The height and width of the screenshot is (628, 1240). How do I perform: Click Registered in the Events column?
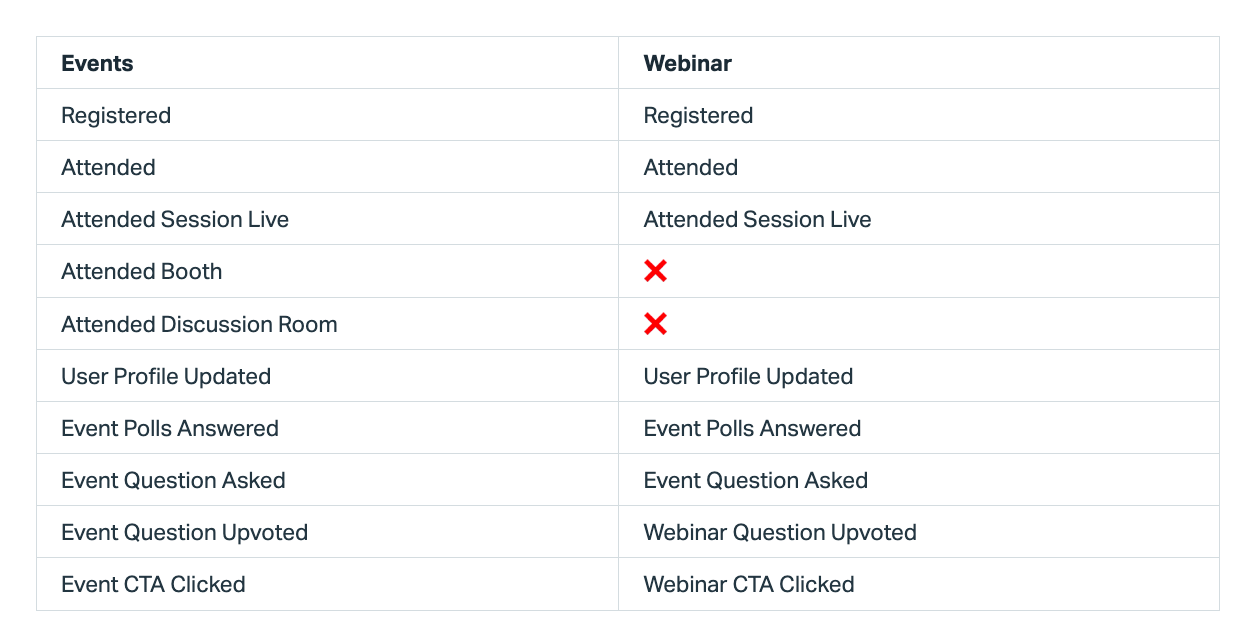point(116,115)
